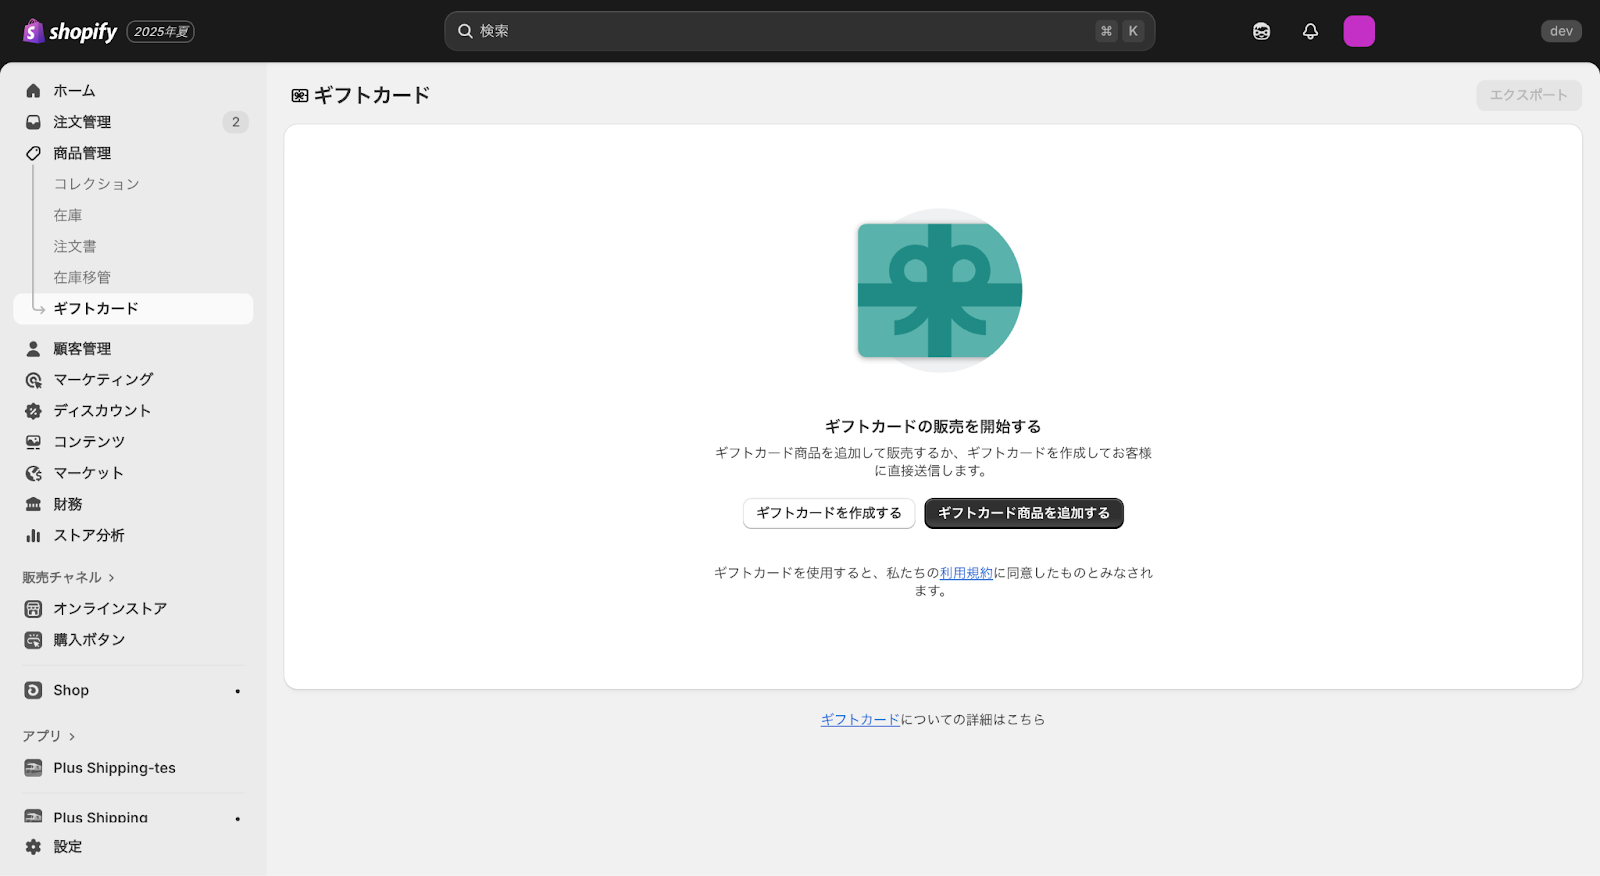Click the Shop app icon
Image resolution: width=1600 pixels, height=876 pixels.
tap(33, 690)
